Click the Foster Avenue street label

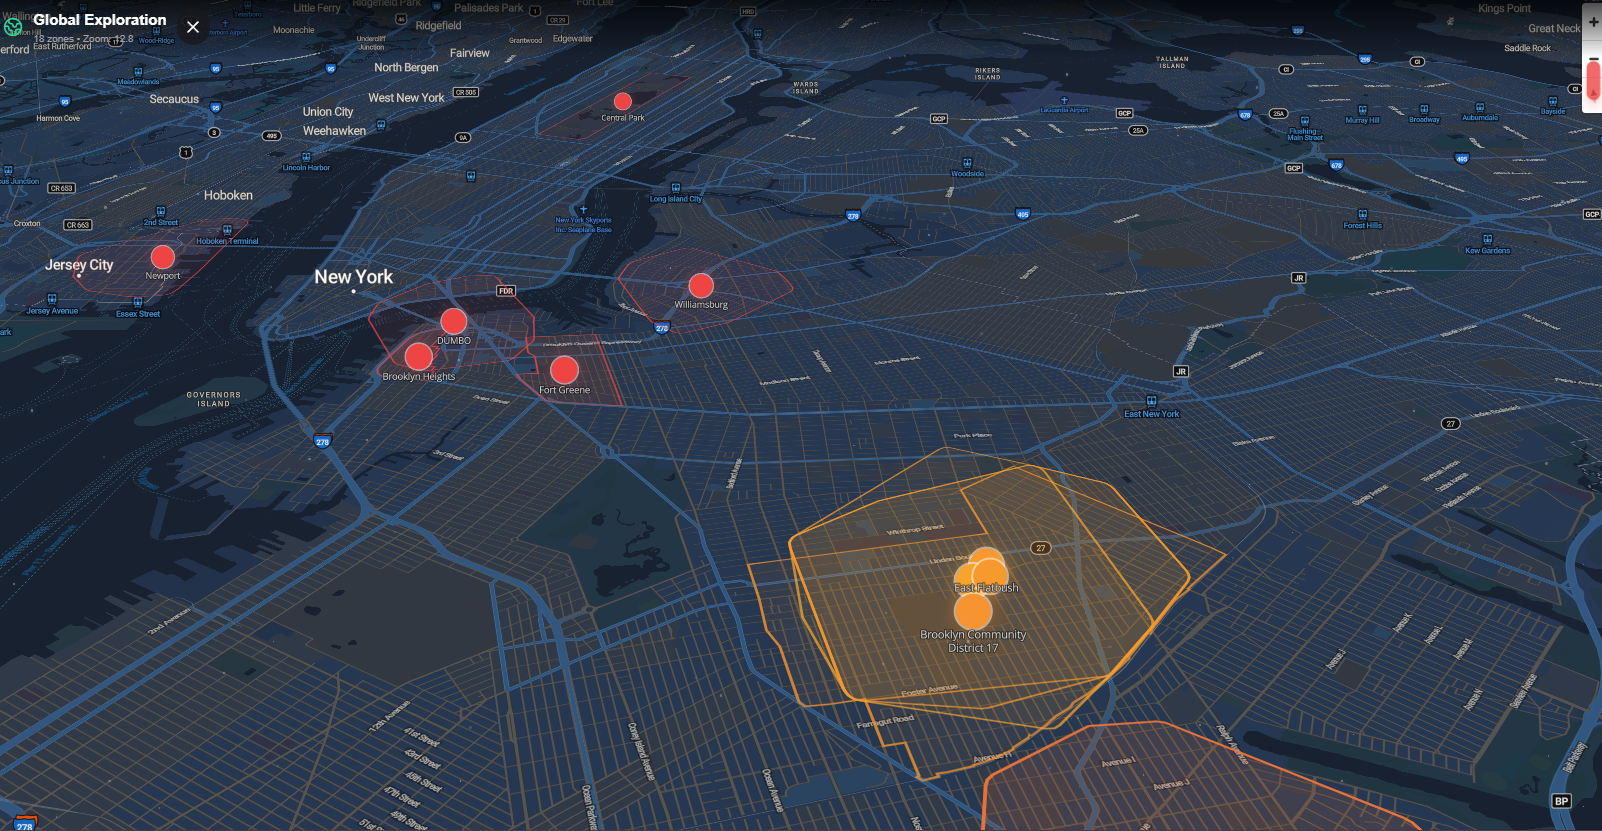929,690
